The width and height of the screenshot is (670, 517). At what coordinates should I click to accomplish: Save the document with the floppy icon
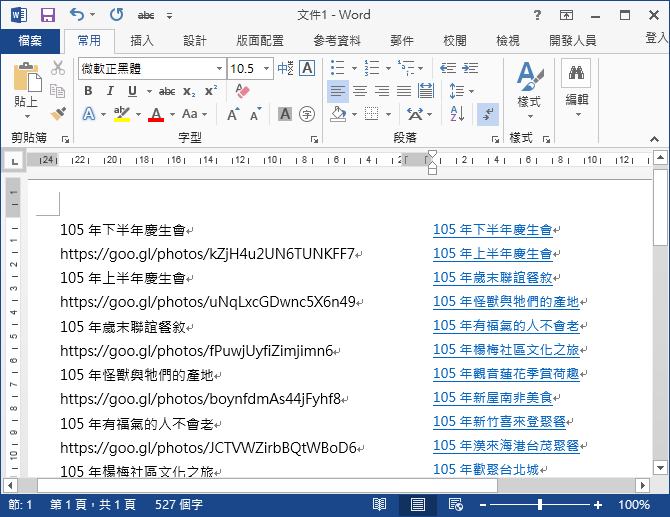coord(47,15)
